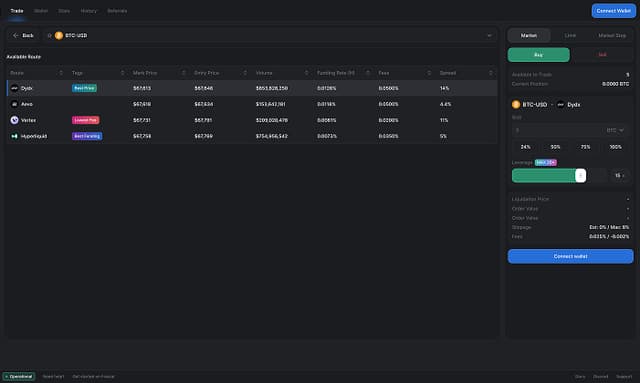
Task: Click the Aevo route name
Action: click(x=27, y=104)
